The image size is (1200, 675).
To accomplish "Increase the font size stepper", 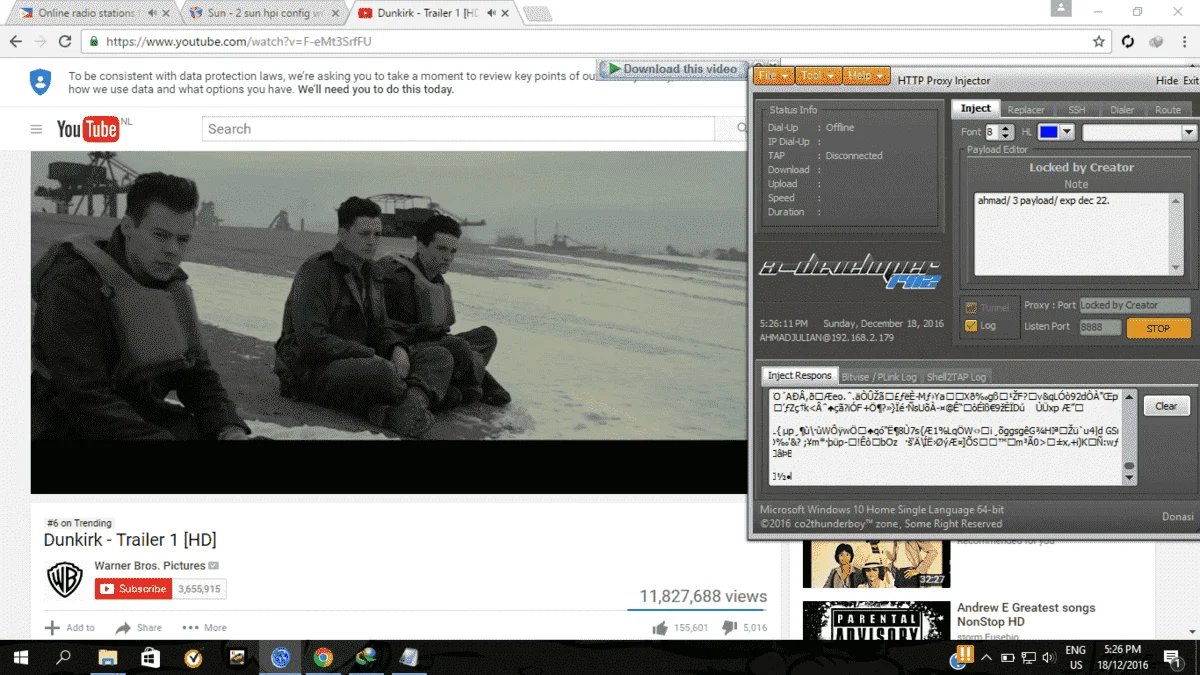I will pos(1007,128).
